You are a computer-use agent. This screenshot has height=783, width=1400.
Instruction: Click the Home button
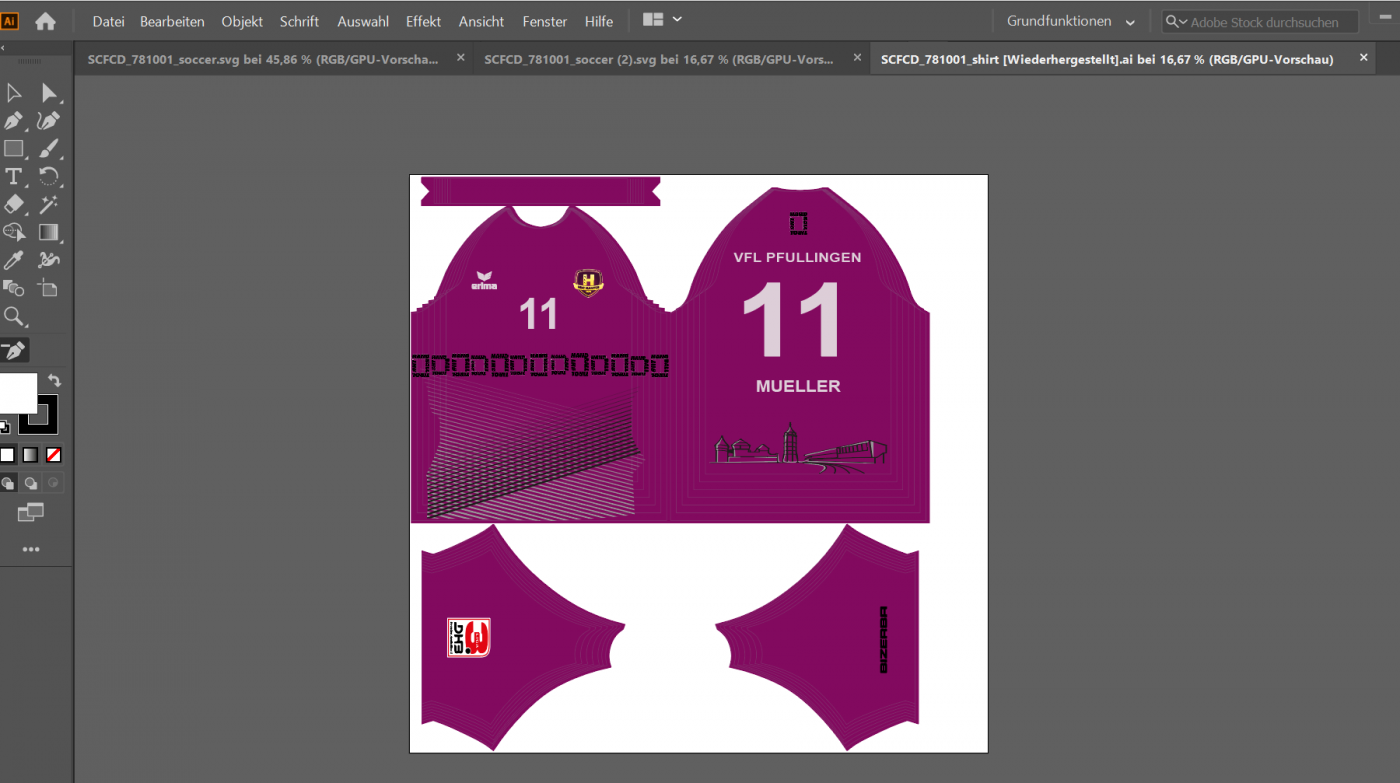[x=45, y=21]
